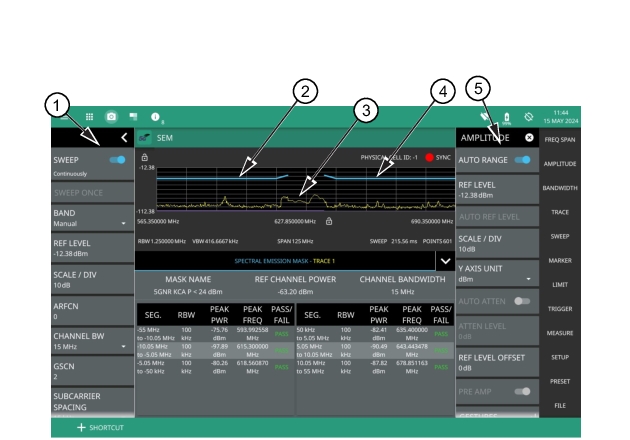Click the plus icon next to Shortcut
Image resolution: width=630 pixels, height=440 pixels.
[x=69, y=428]
